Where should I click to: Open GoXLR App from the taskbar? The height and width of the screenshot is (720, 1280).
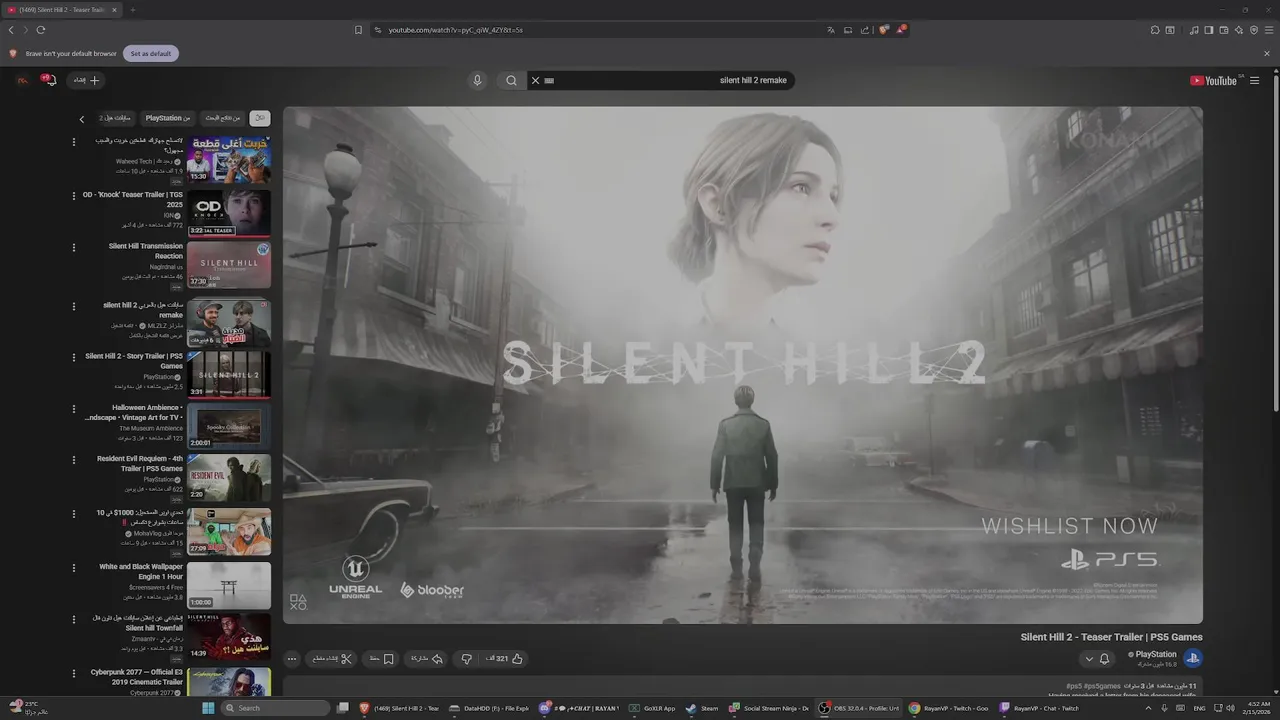coord(653,708)
